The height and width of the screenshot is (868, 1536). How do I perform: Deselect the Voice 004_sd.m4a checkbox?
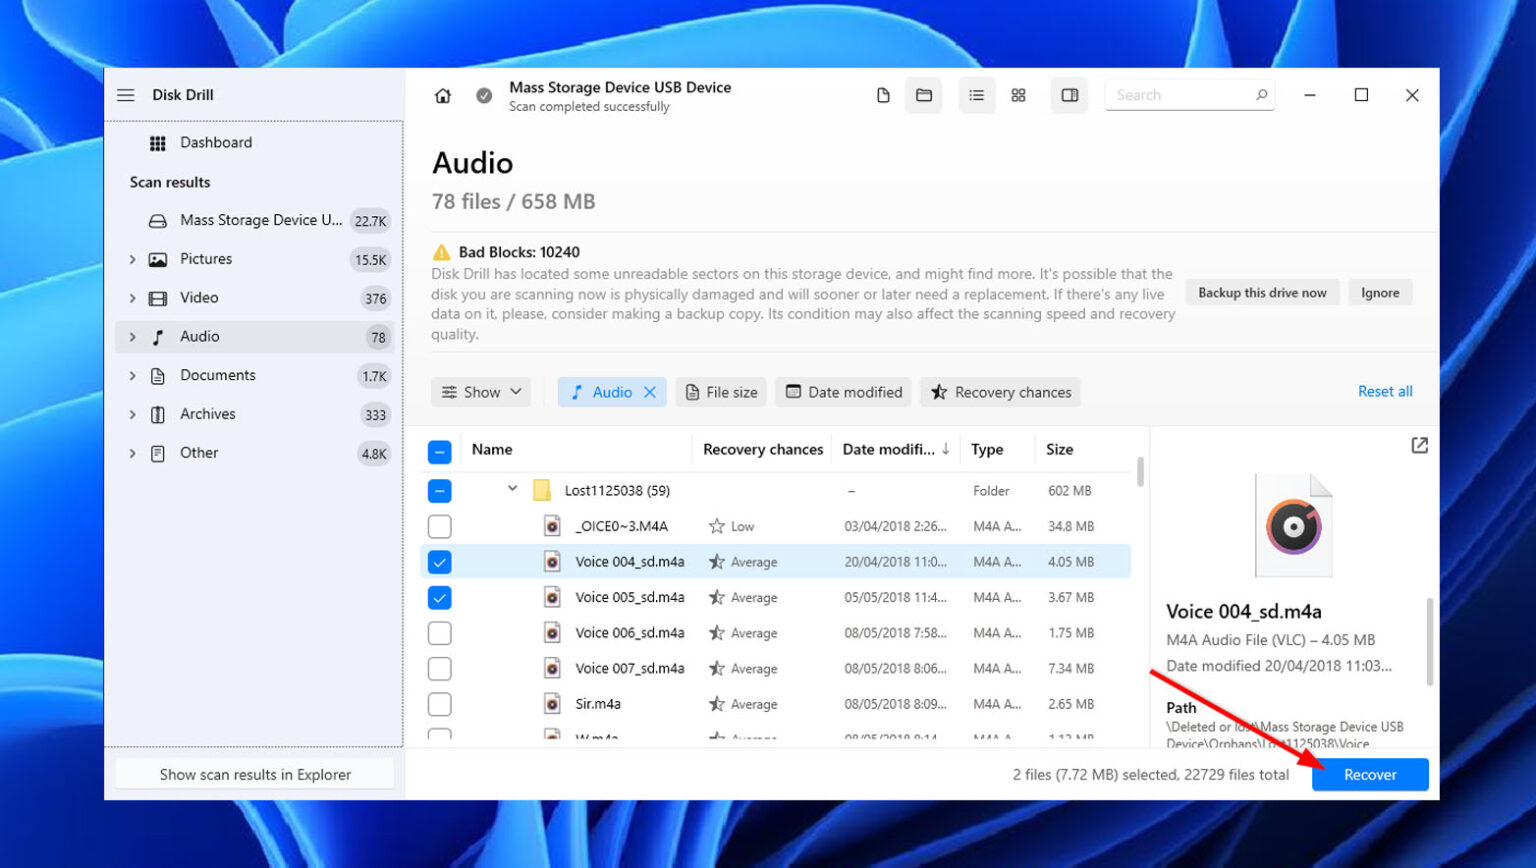point(439,561)
